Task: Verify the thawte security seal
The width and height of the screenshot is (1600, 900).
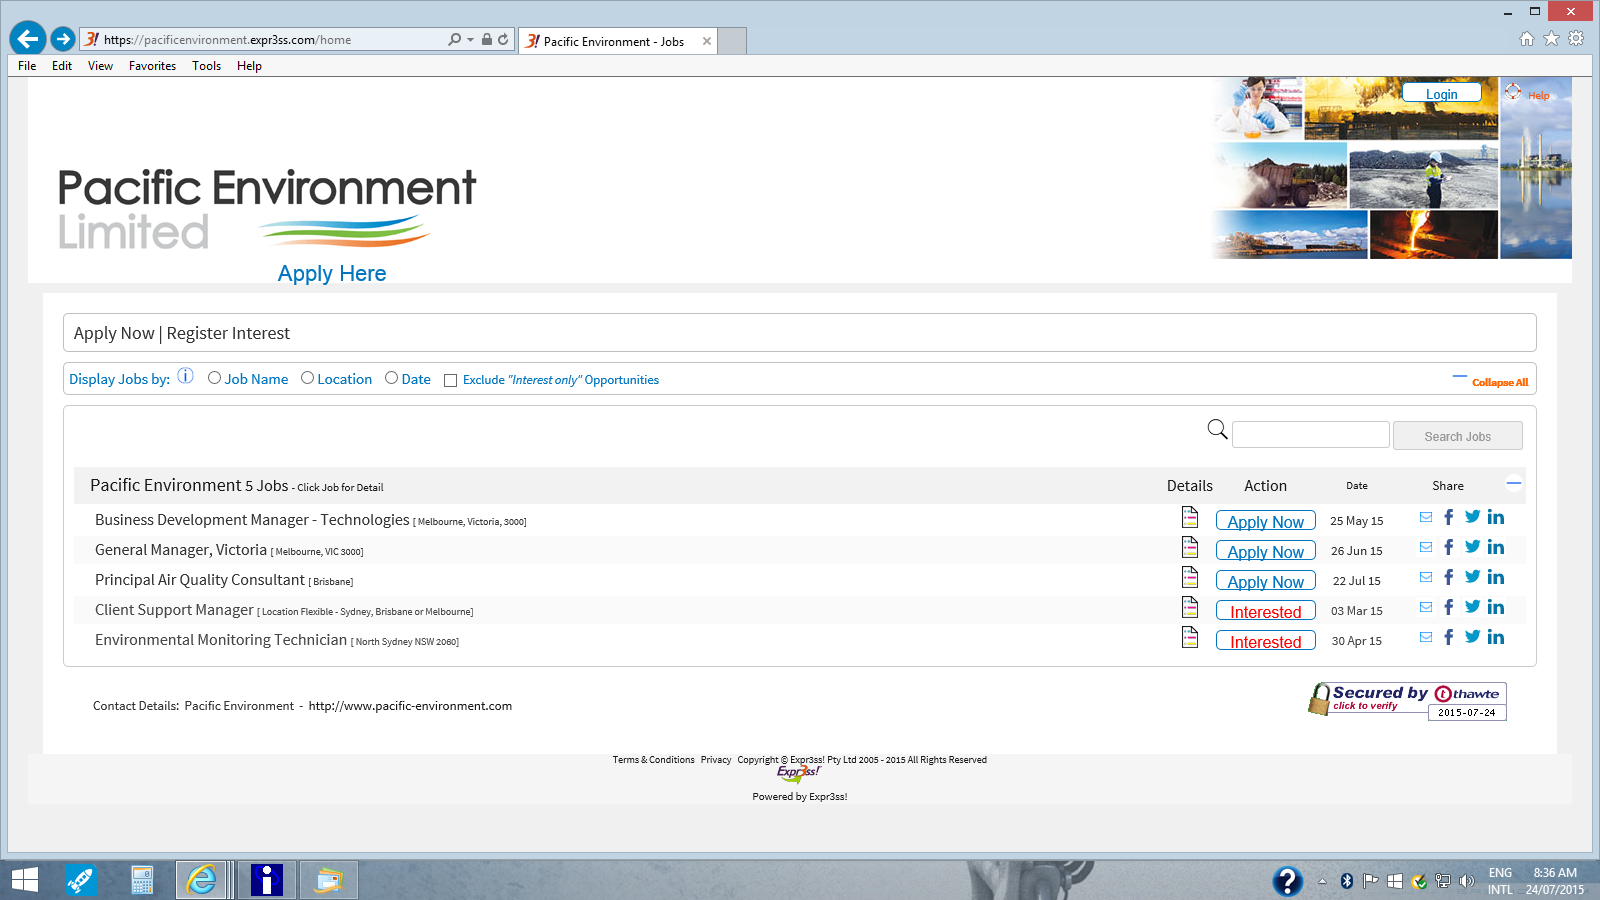Action: pyautogui.click(x=1407, y=699)
